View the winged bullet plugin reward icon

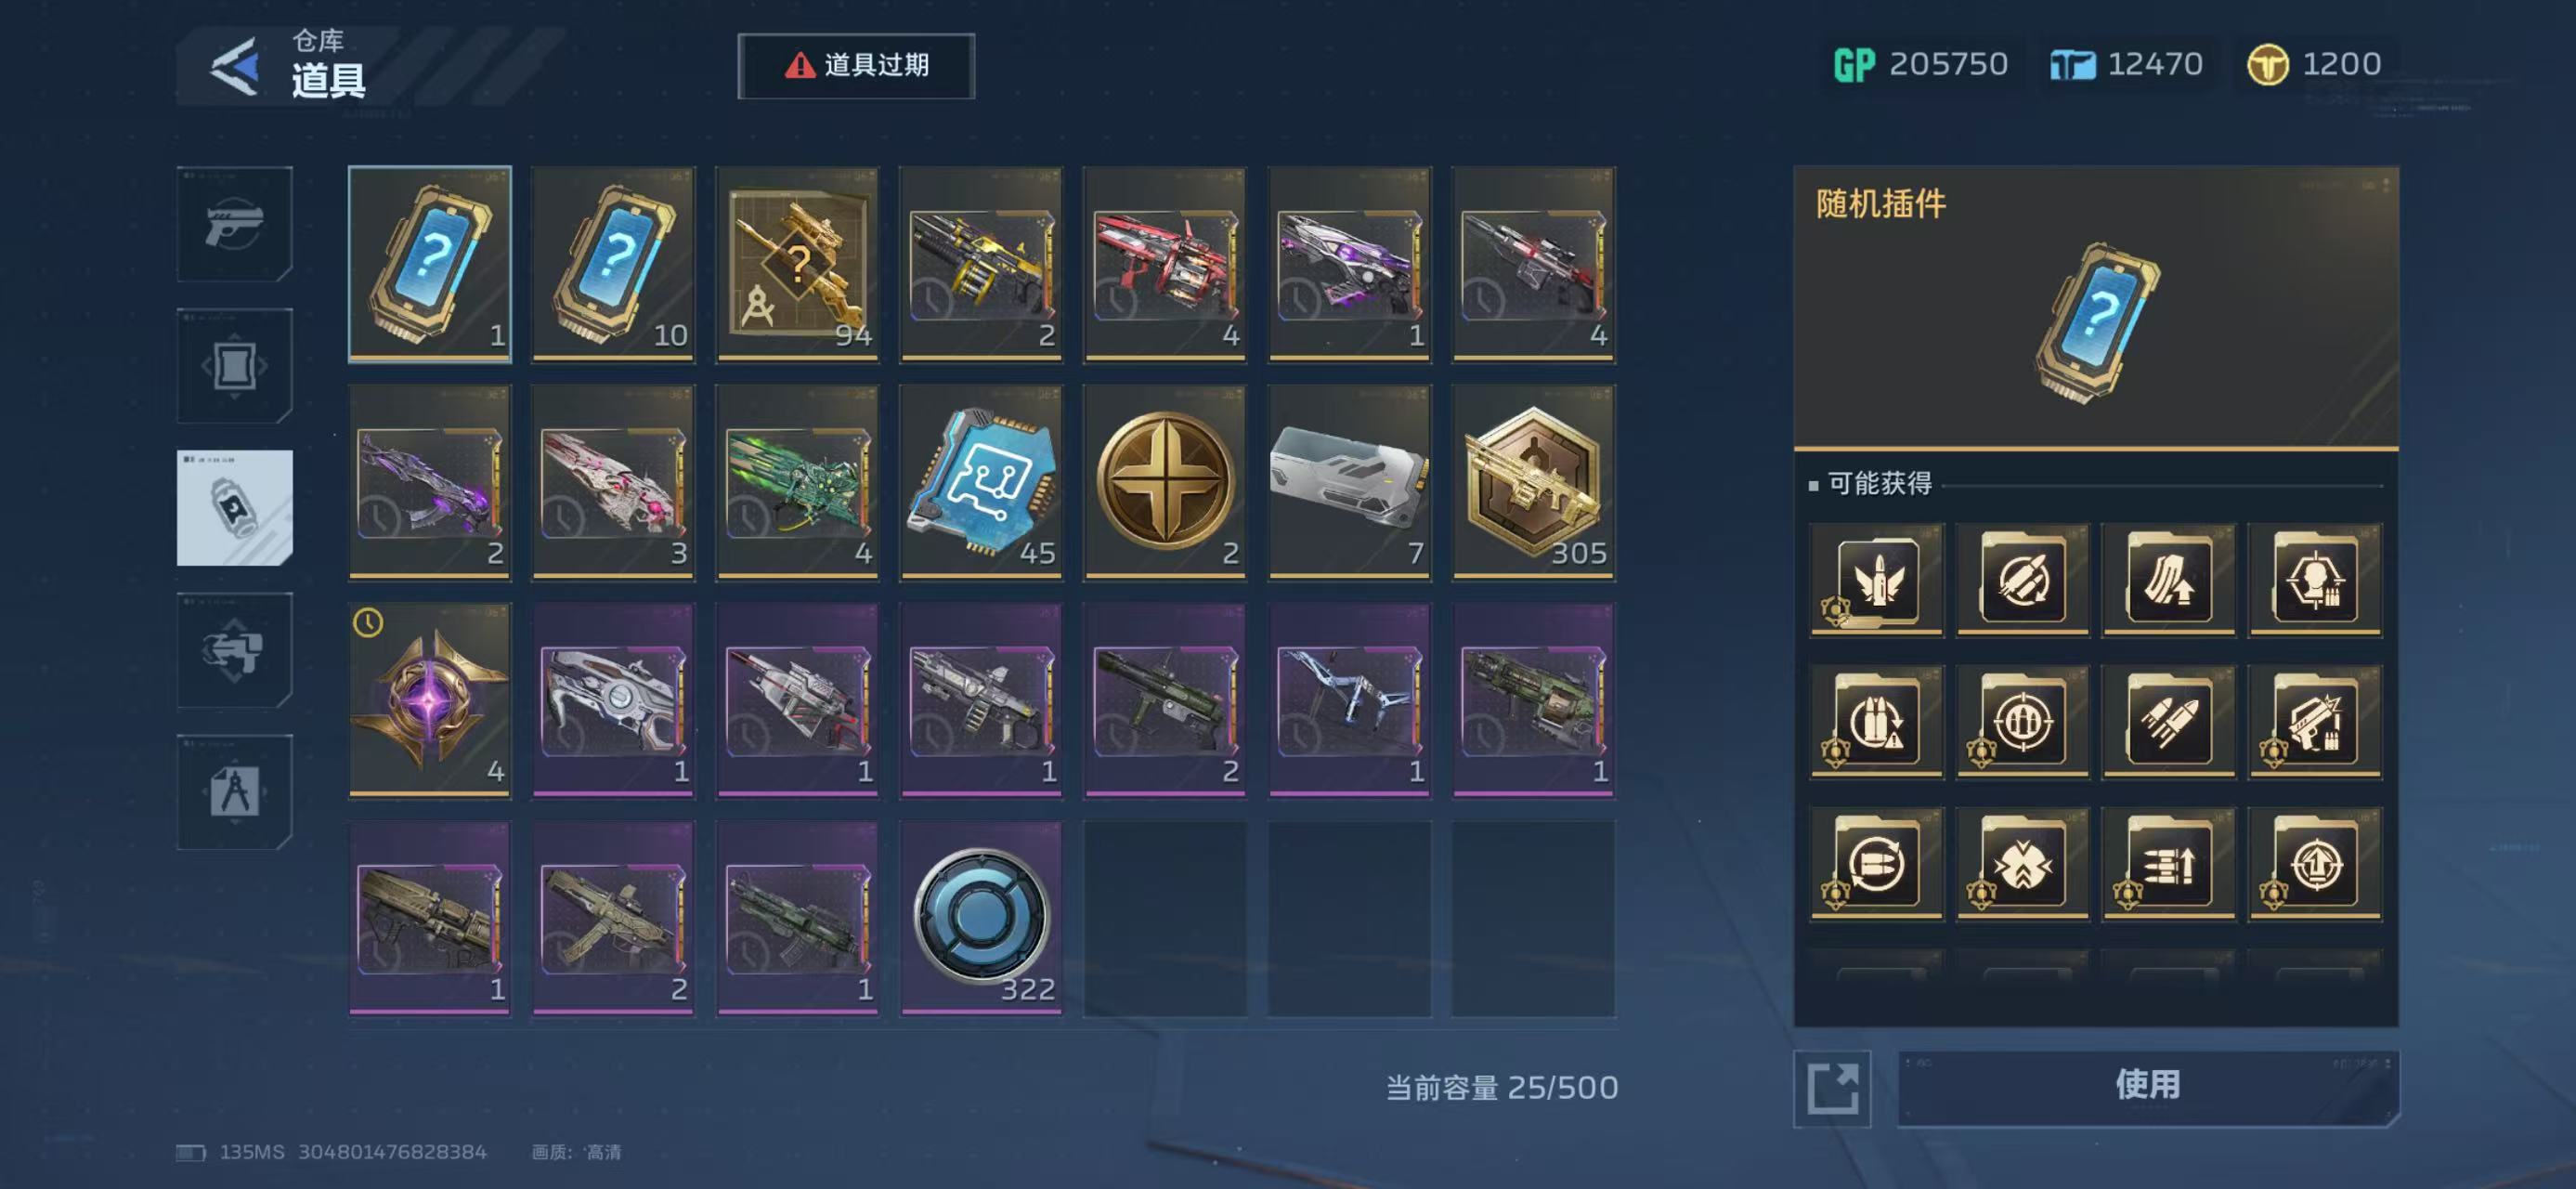click(1877, 579)
